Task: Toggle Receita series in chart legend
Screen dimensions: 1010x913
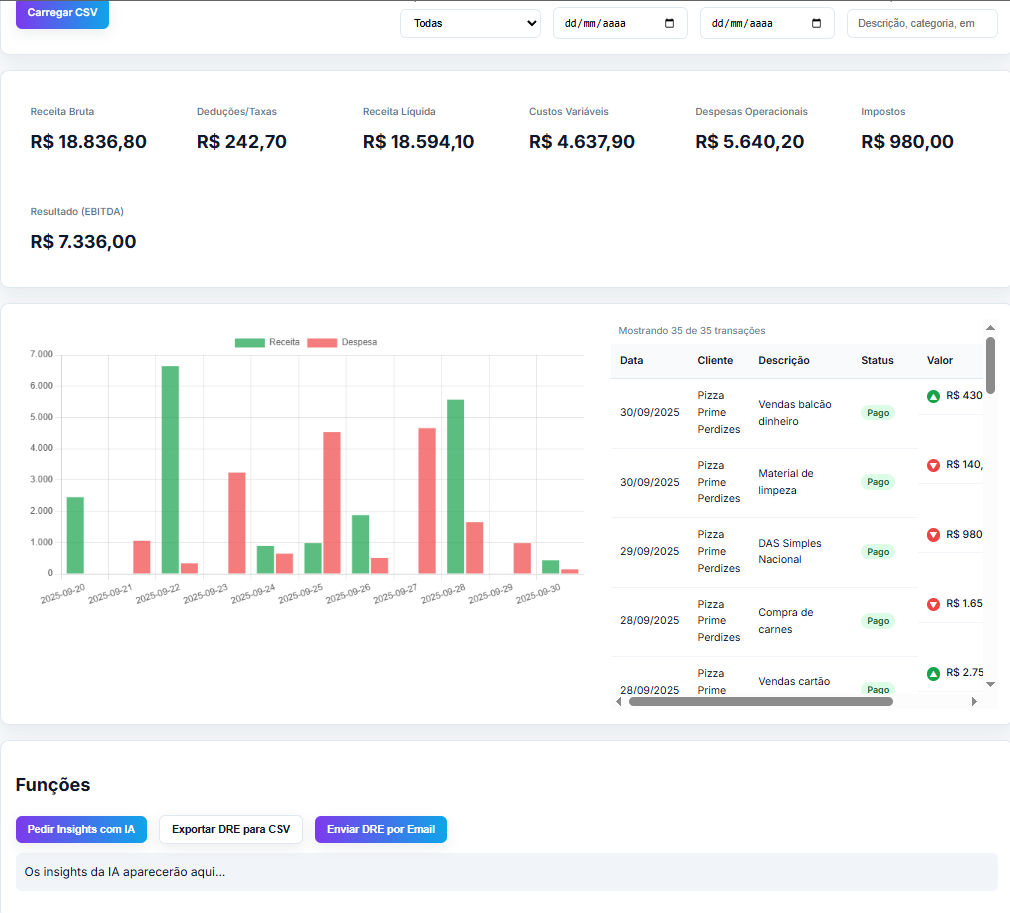Action: pyautogui.click(x=266, y=342)
